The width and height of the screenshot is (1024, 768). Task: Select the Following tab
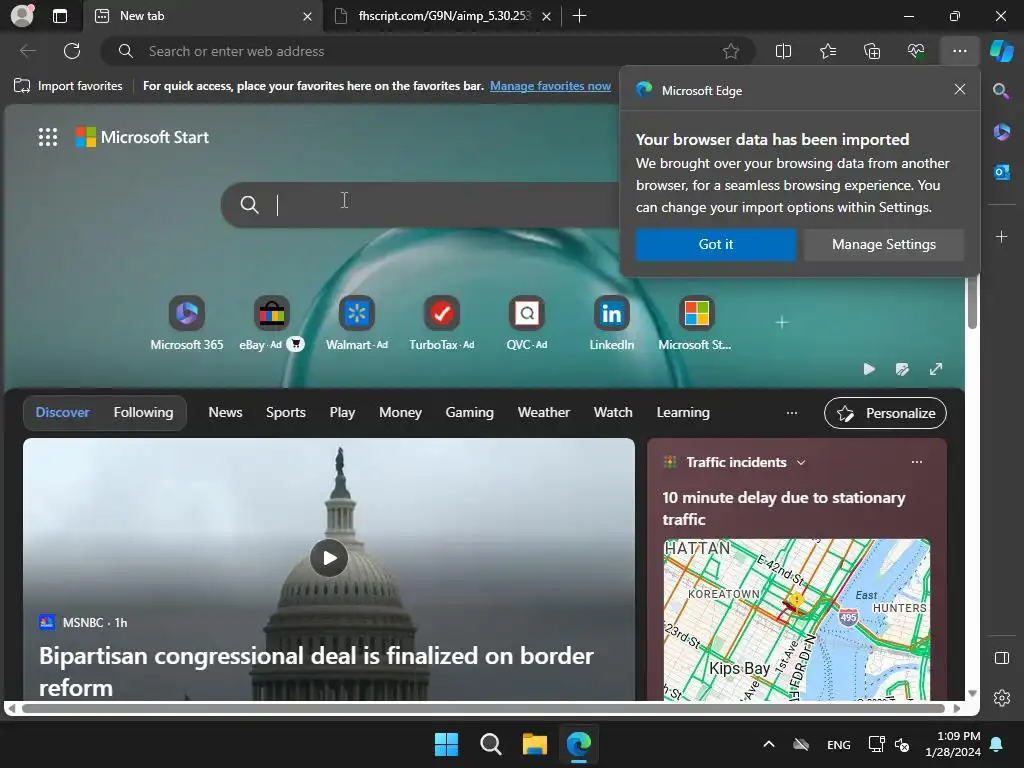(x=144, y=412)
